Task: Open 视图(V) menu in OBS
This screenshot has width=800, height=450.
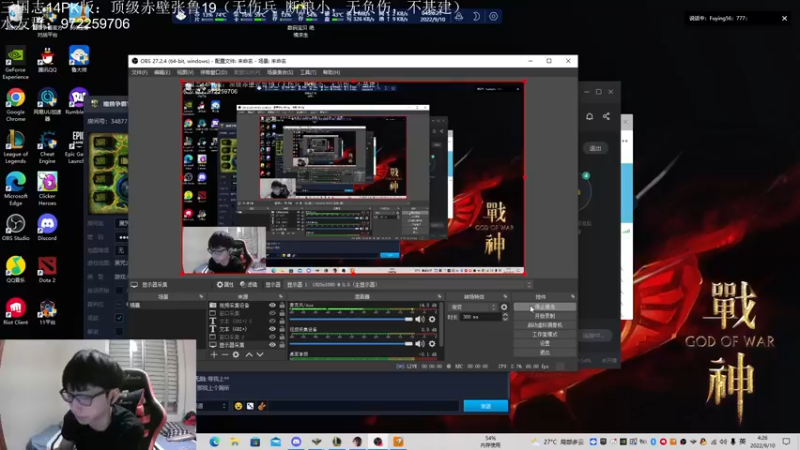Action: click(185, 72)
